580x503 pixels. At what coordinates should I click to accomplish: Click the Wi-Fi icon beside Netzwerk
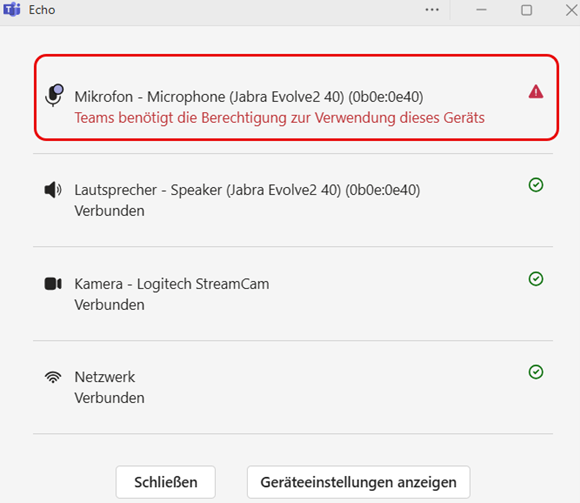(x=53, y=377)
